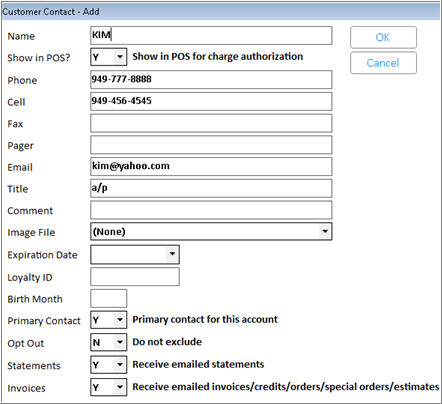Click the Title field containing a/p
The width and height of the screenshot is (442, 404).
(x=211, y=188)
